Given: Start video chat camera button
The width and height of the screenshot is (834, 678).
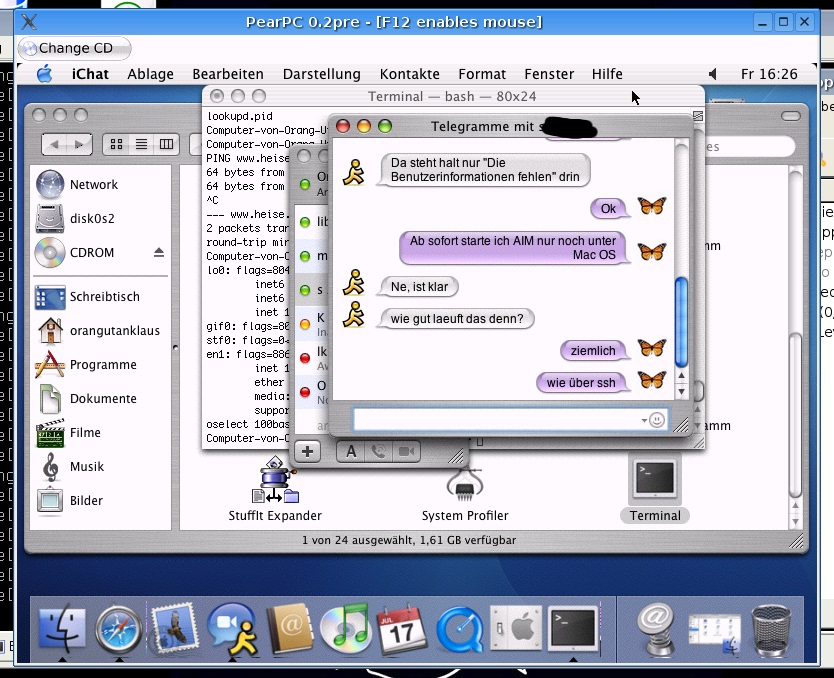Looking at the screenshot, I should [x=406, y=452].
